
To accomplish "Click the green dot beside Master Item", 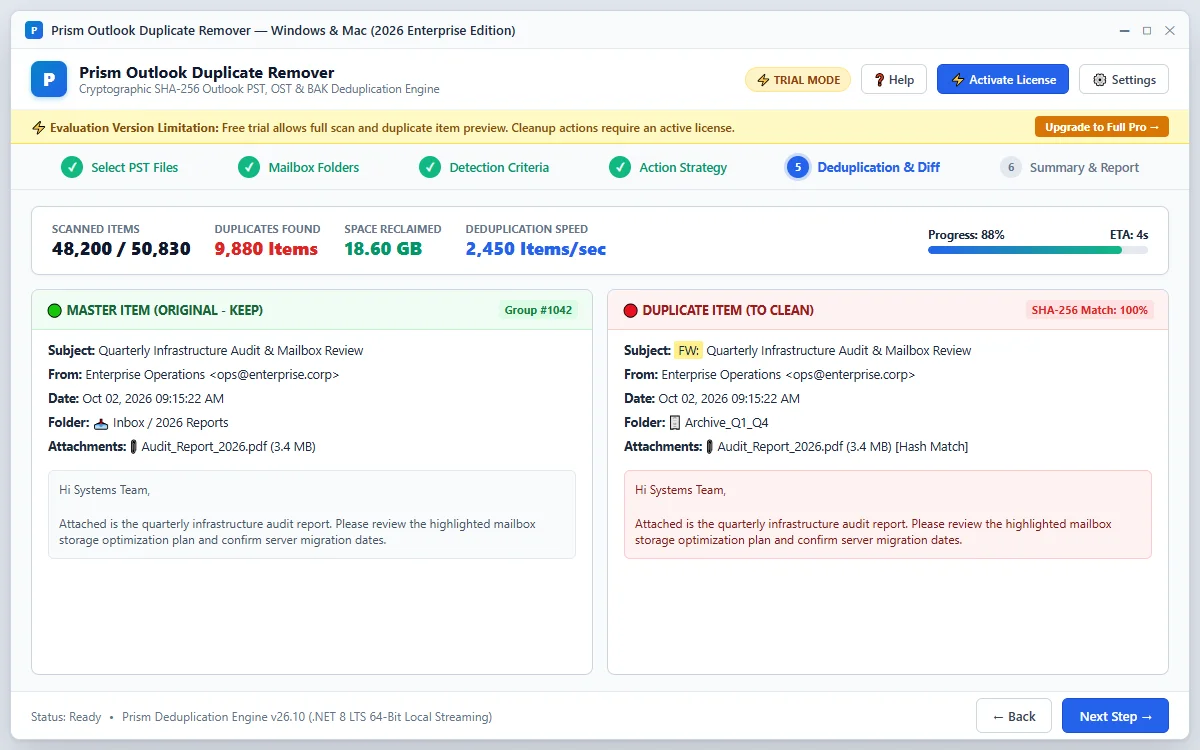I will 55,310.
